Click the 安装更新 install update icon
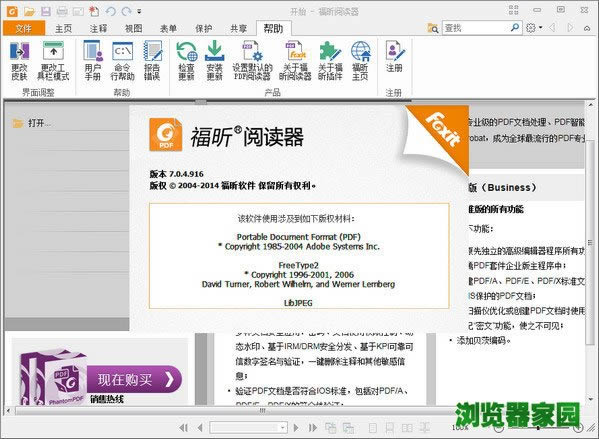Image resolution: width=599 pixels, height=439 pixels. pos(214,61)
